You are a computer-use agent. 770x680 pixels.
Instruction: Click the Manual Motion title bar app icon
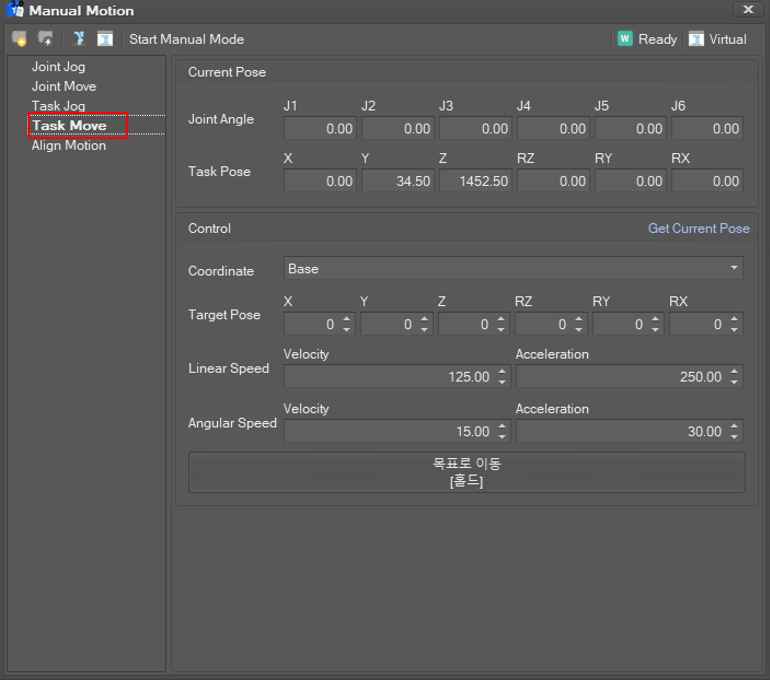tap(15, 10)
